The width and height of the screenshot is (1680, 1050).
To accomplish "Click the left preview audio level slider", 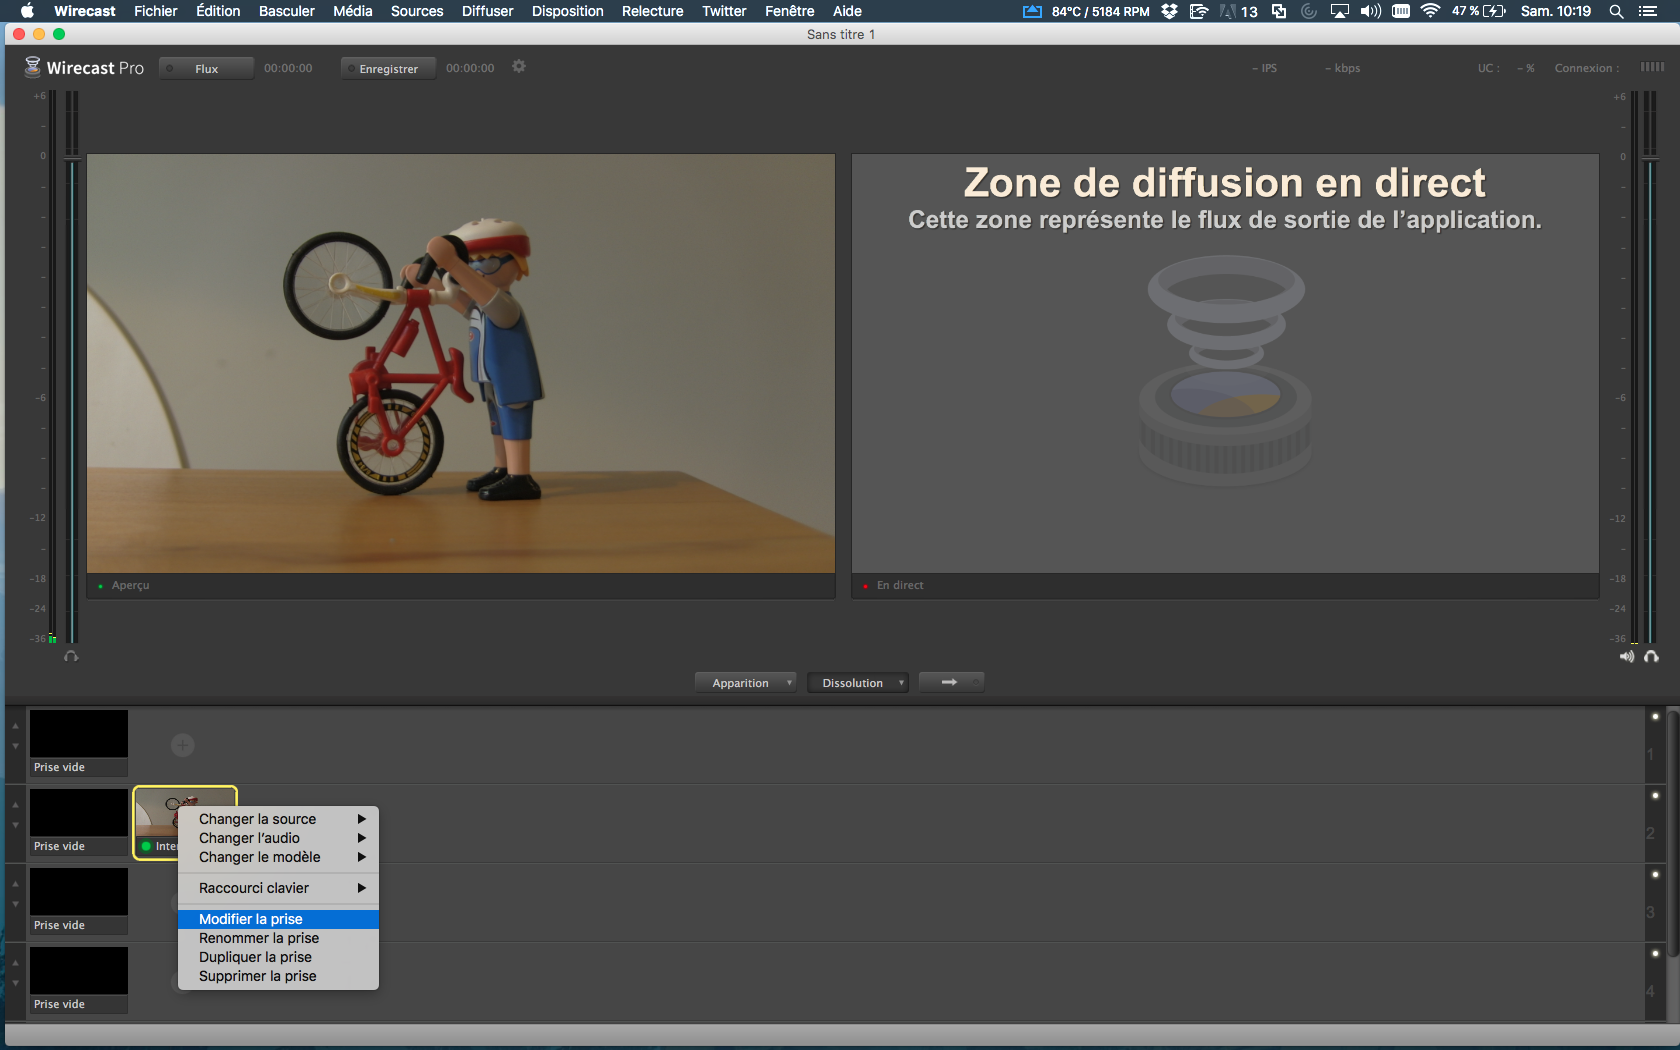I will [72, 158].
